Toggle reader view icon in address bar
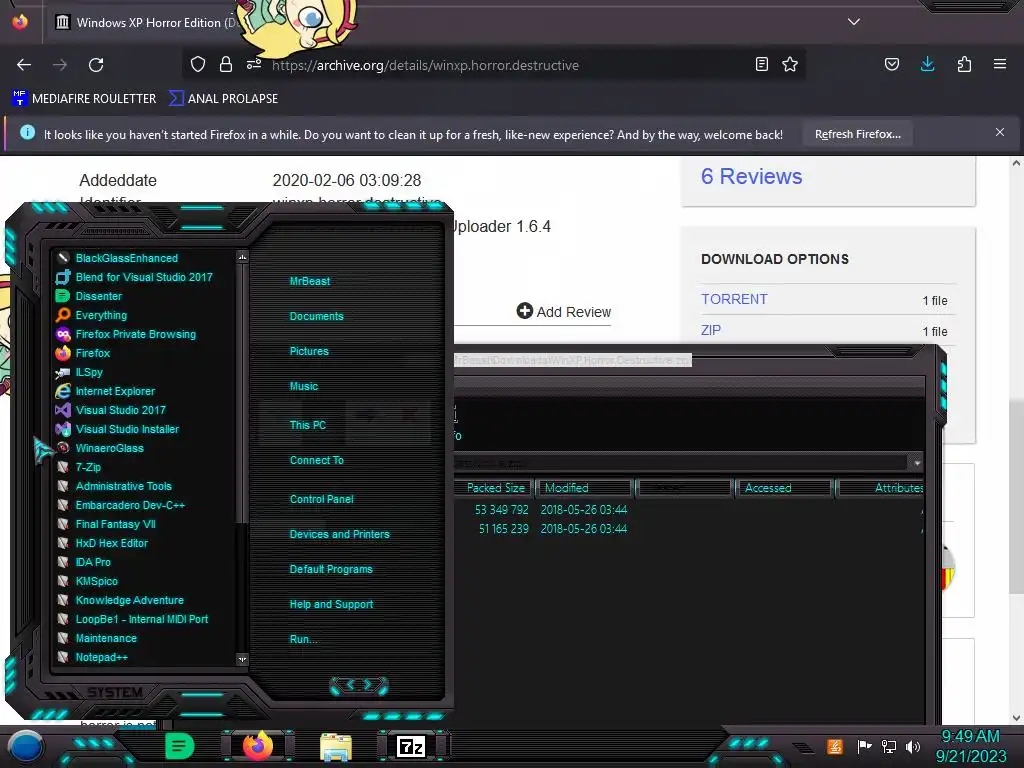The width and height of the screenshot is (1024, 768). [x=761, y=64]
